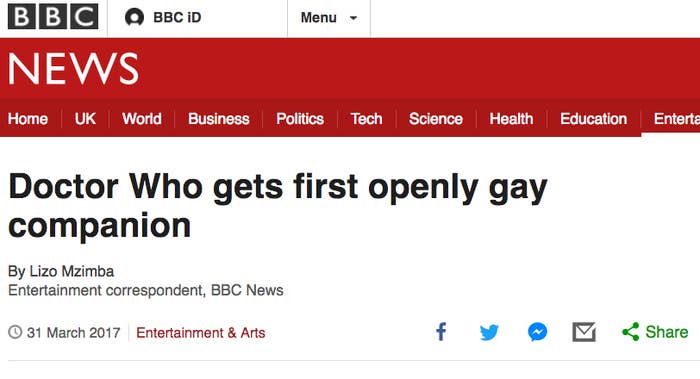Open the green Share icon
This screenshot has width=700, height=379.
pyautogui.click(x=630, y=332)
